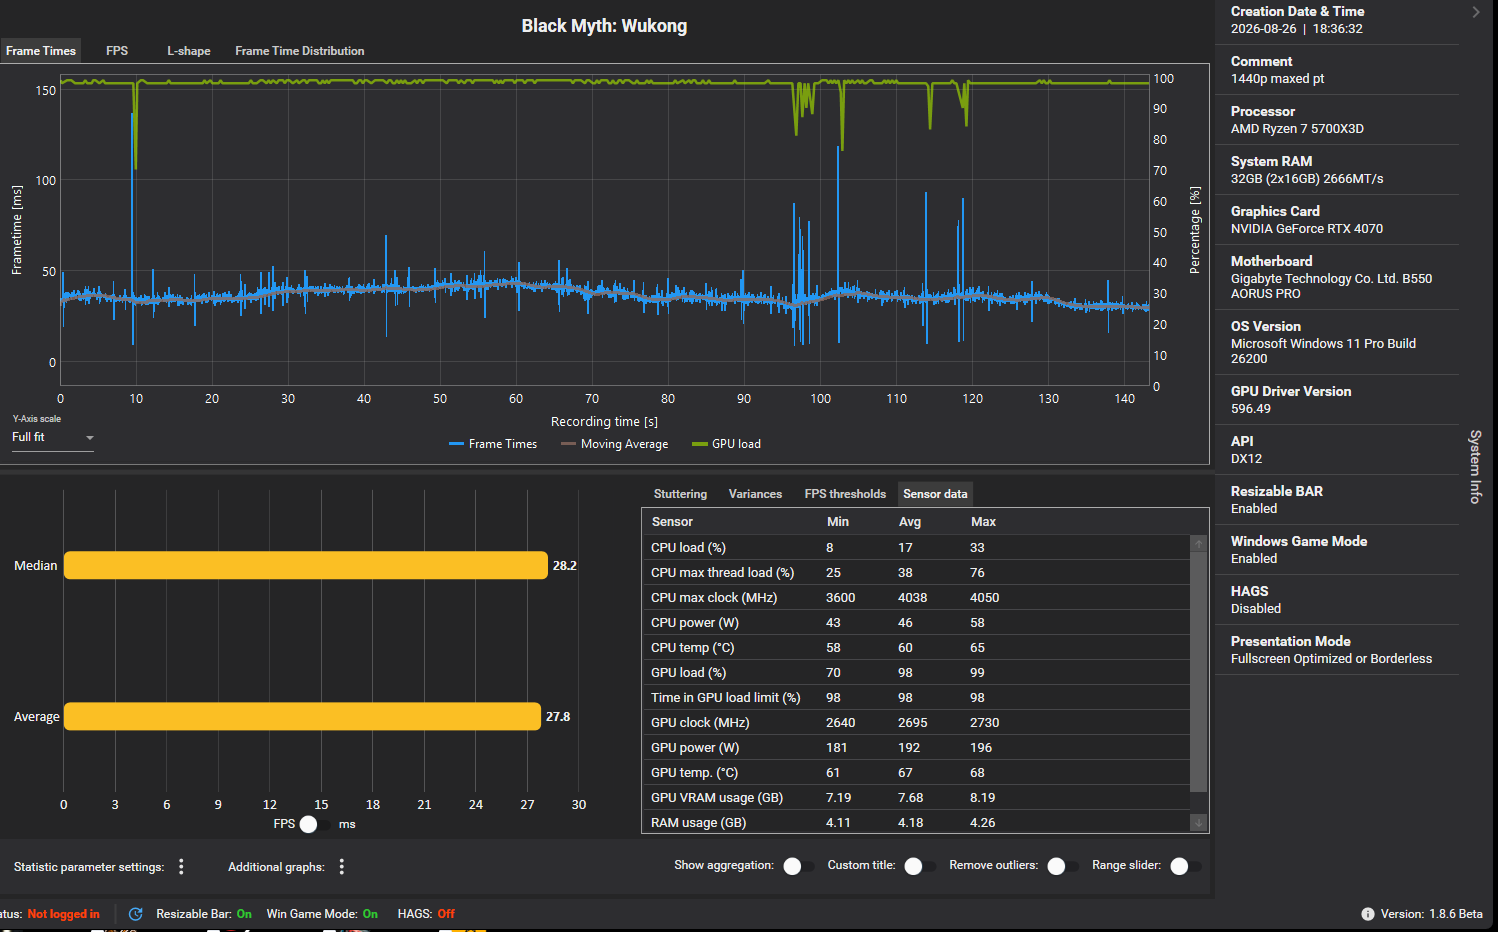Open the FPS graph tab
This screenshot has height=932, width=1498.
(x=117, y=51)
